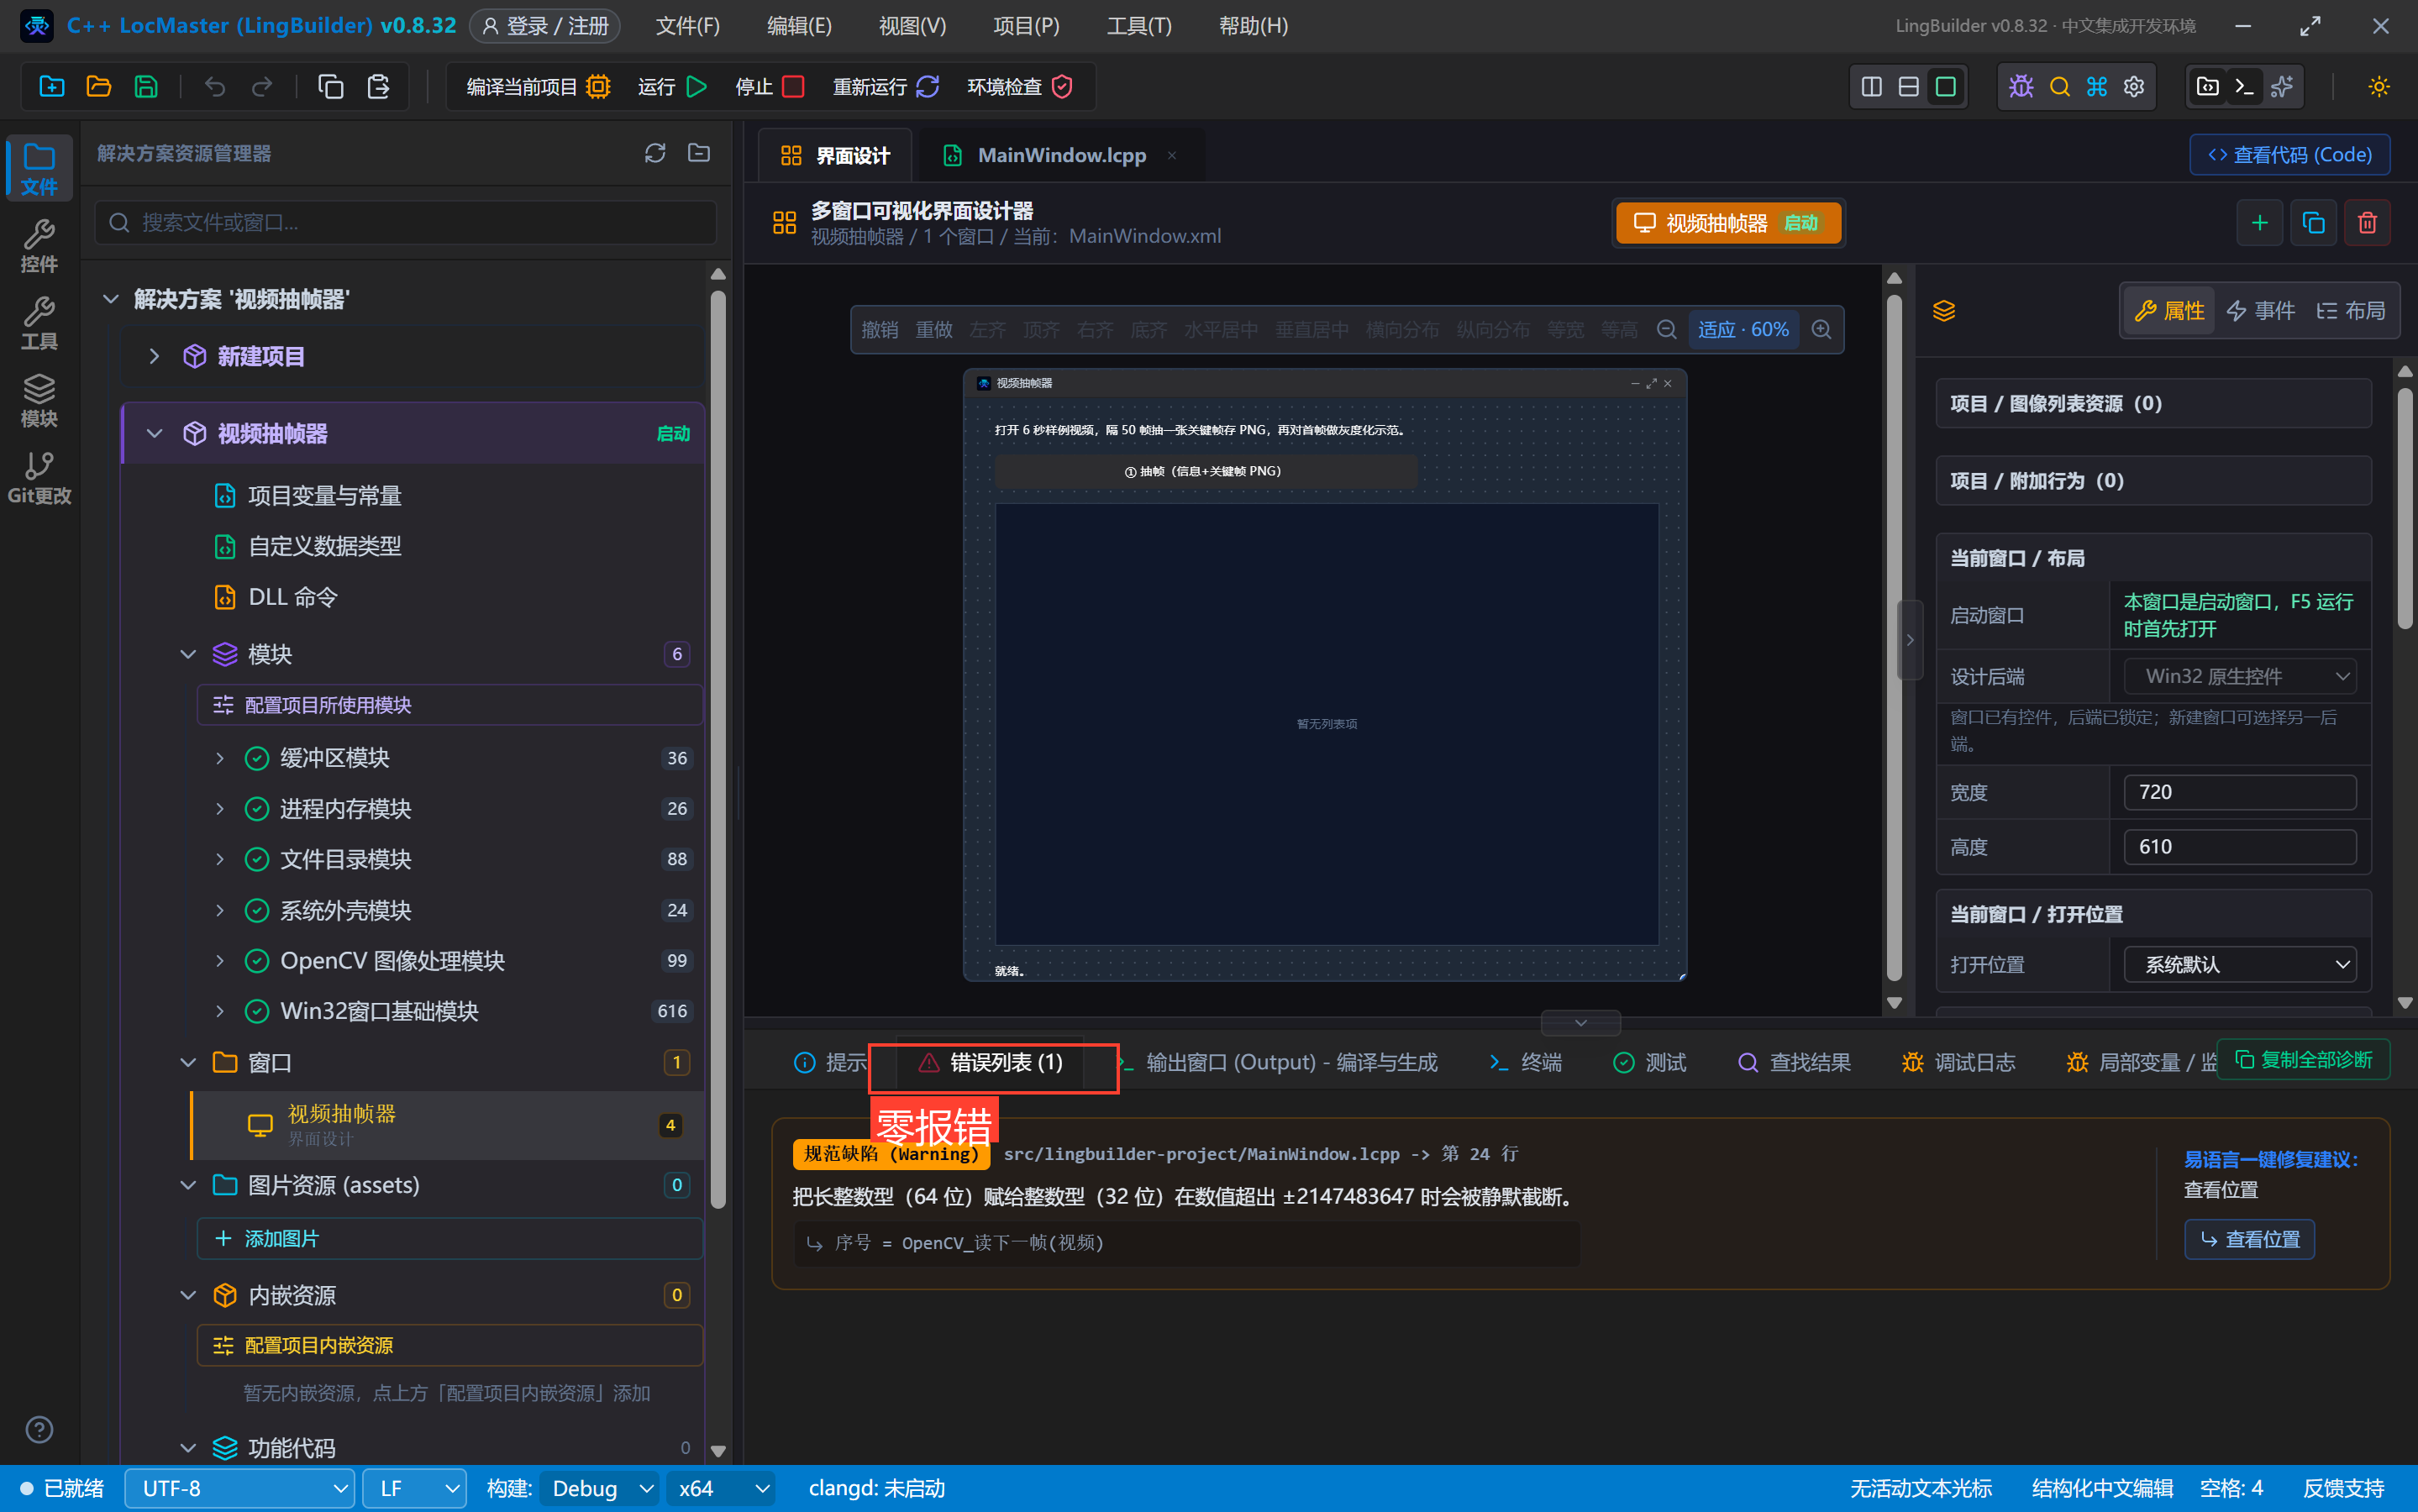Click the search magnifier icon in top toolbar

tap(2059, 87)
